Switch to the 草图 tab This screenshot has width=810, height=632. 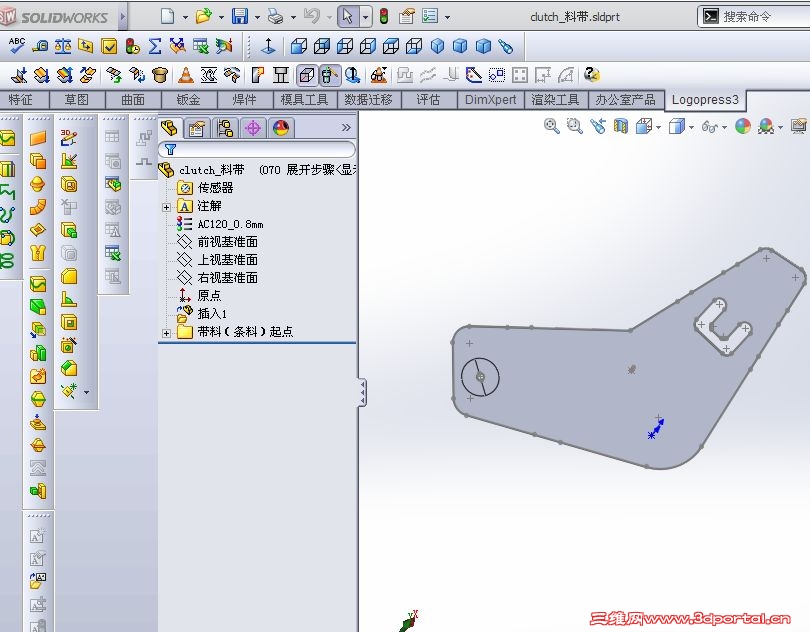[77, 100]
